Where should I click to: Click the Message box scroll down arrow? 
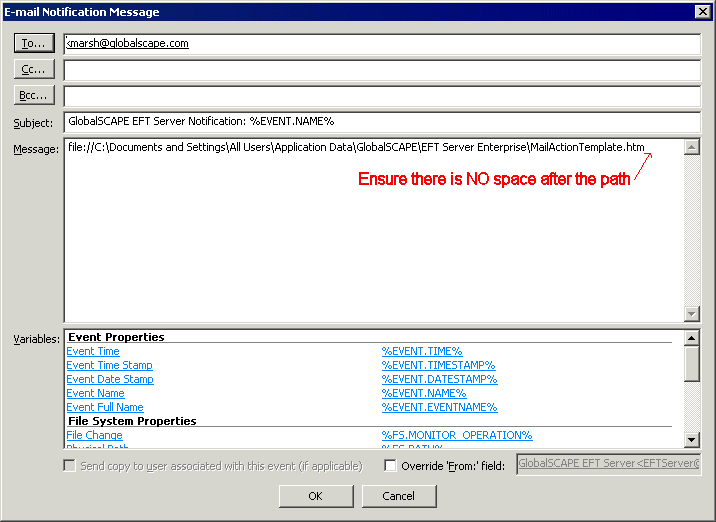(691, 313)
